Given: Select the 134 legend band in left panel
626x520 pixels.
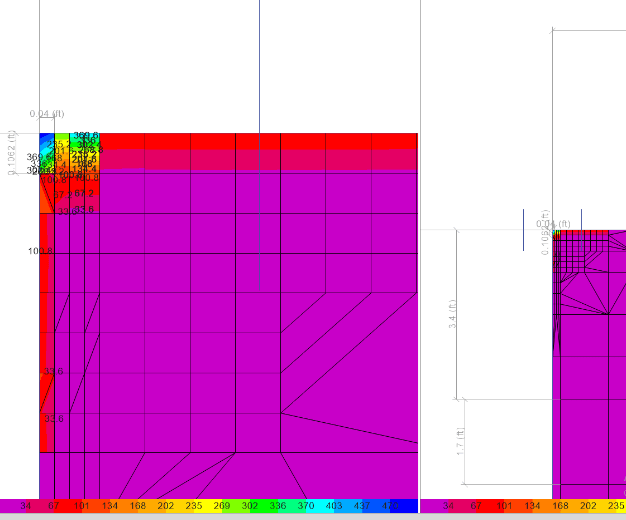Looking at the screenshot, I should point(109,506).
